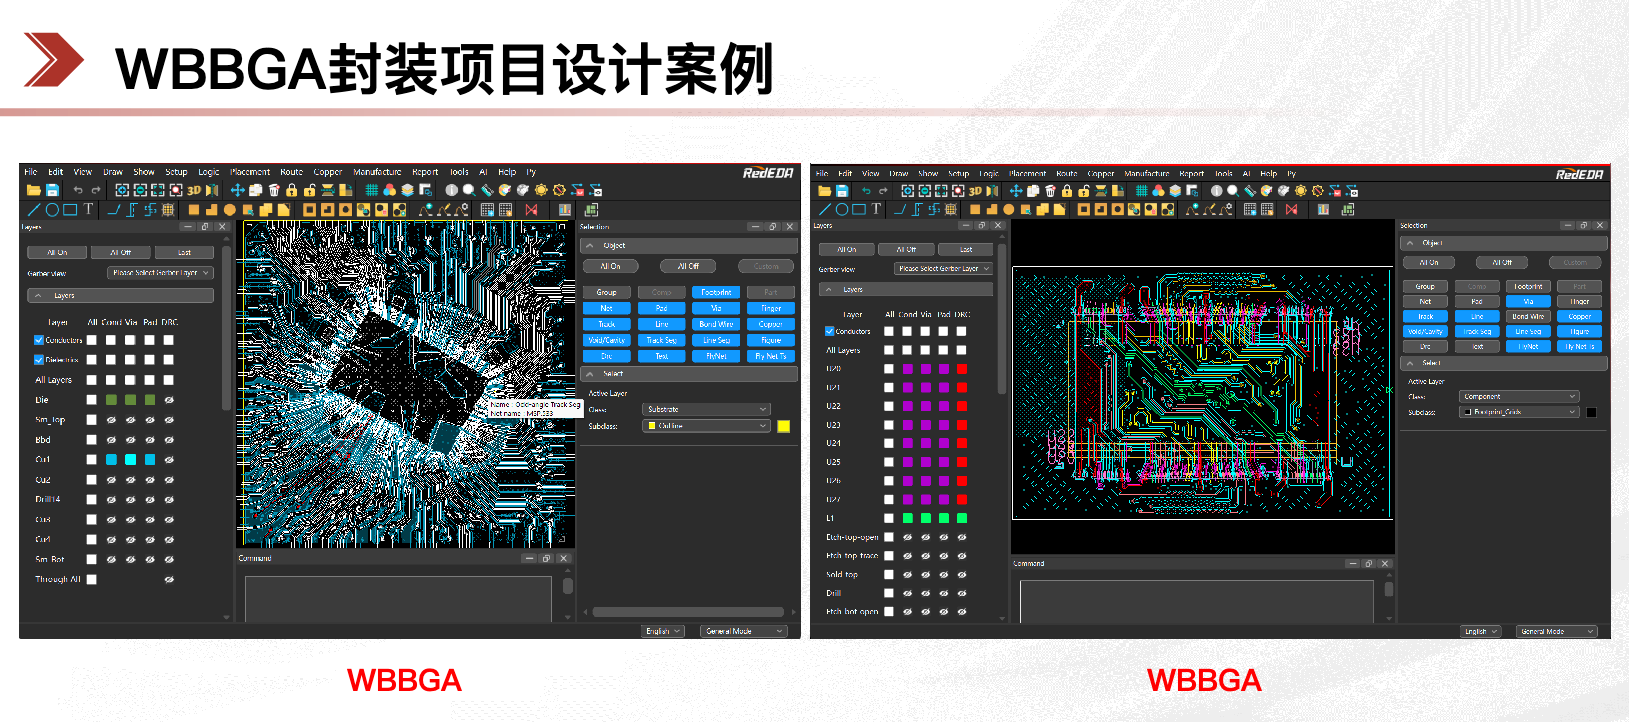Open the Gerber layer dropdown in the left window
The width and height of the screenshot is (1629, 722).
coord(160,272)
